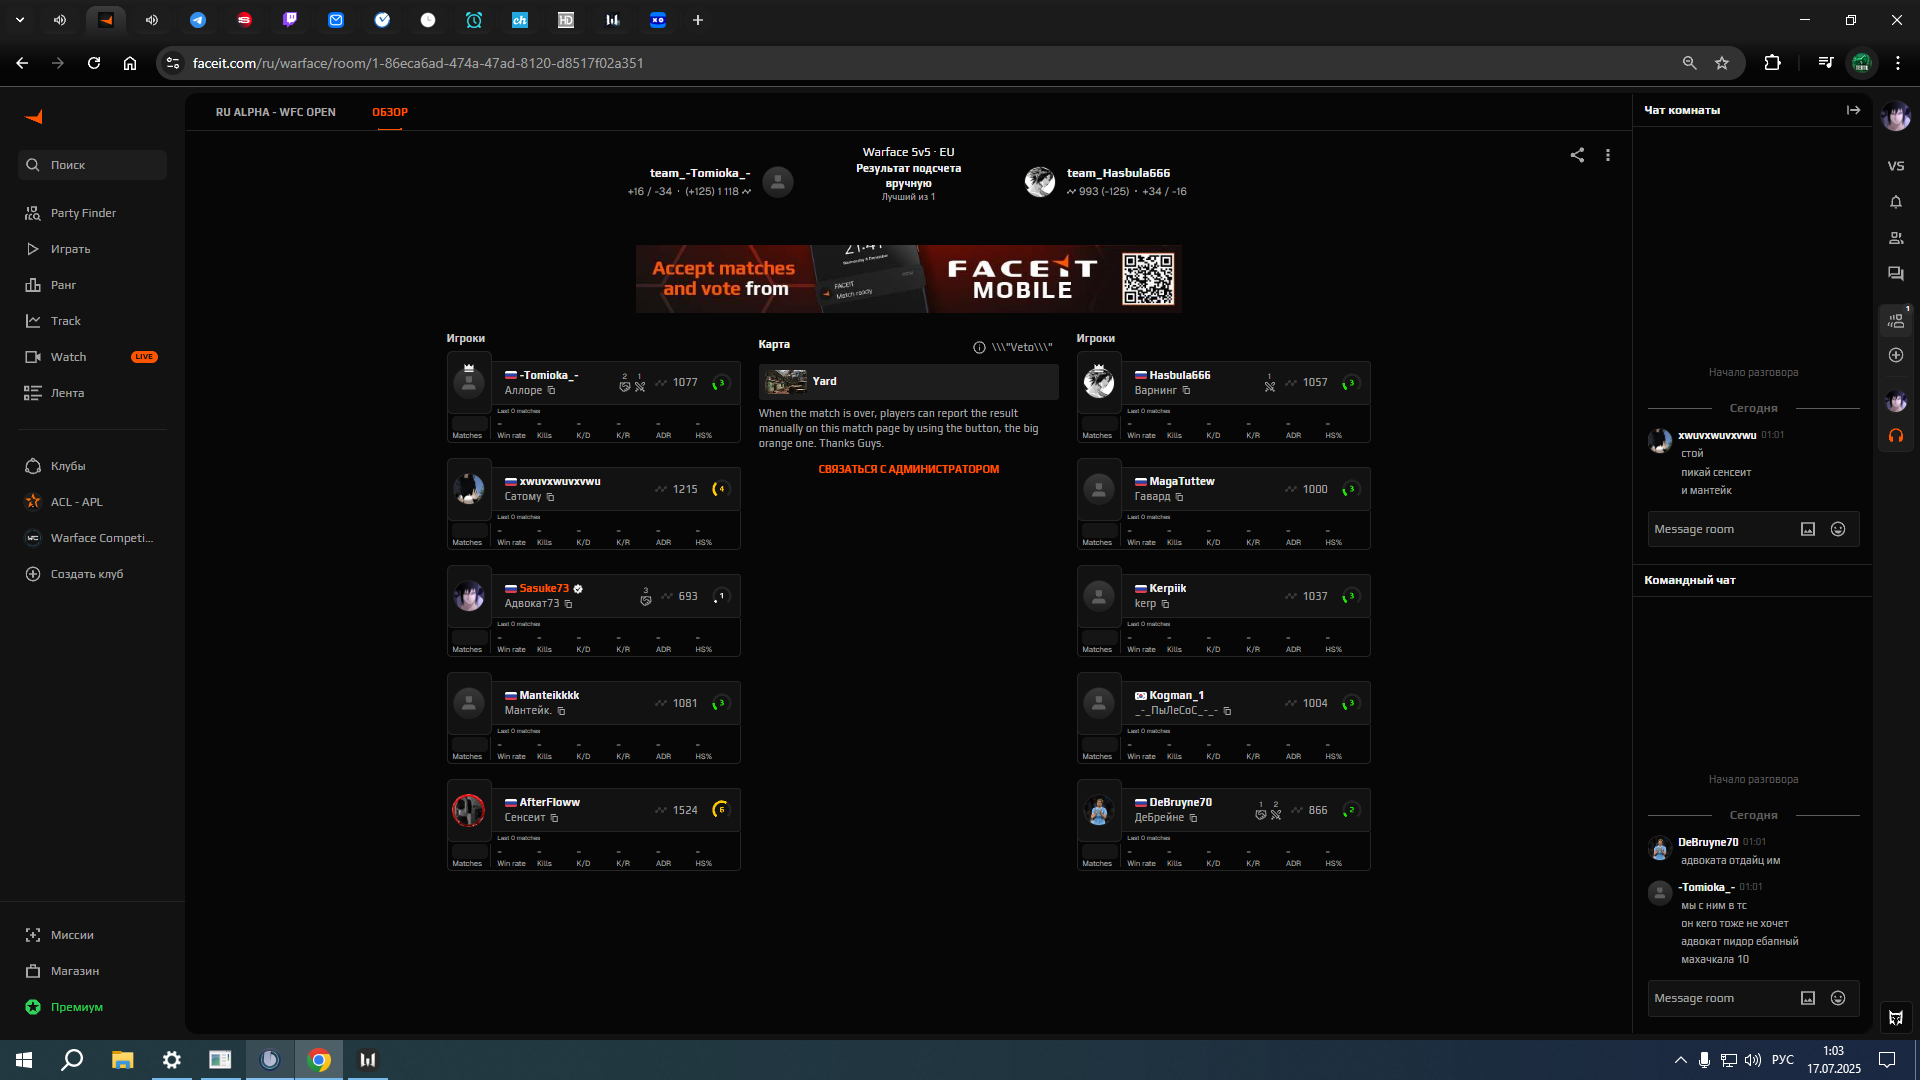Open File Explorer from taskbar

[122, 1060]
